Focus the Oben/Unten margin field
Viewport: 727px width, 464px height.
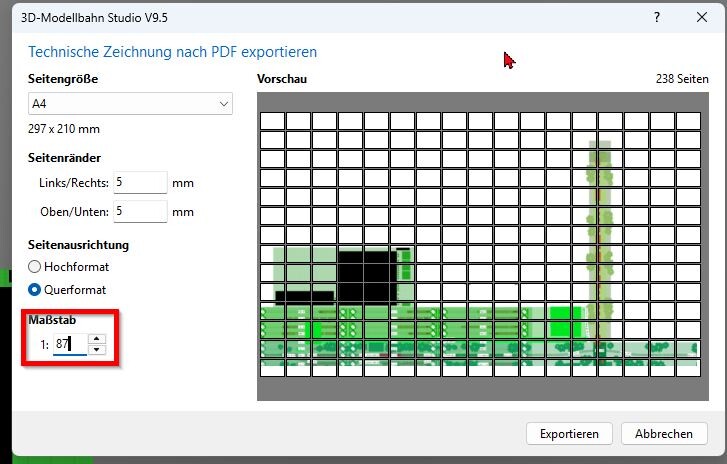point(140,211)
